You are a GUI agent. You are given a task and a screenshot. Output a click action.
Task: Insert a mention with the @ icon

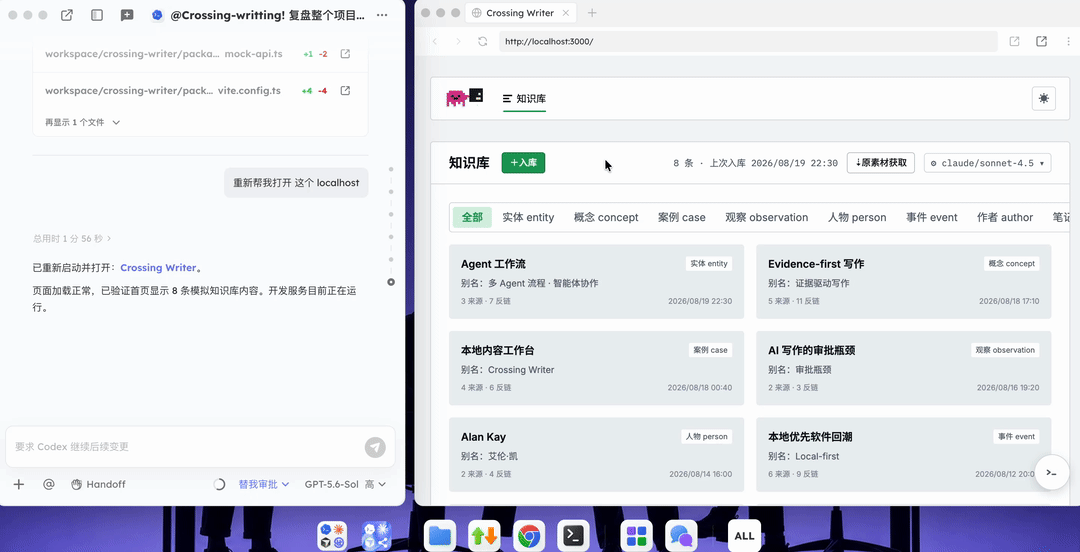(x=48, y=484)
